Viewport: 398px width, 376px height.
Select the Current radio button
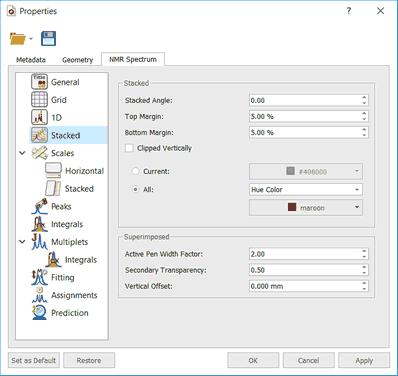(135, 171)
